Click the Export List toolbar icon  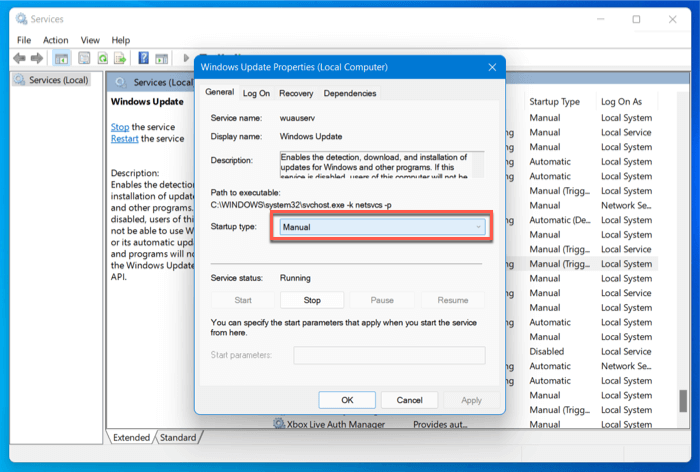[120, 58]
